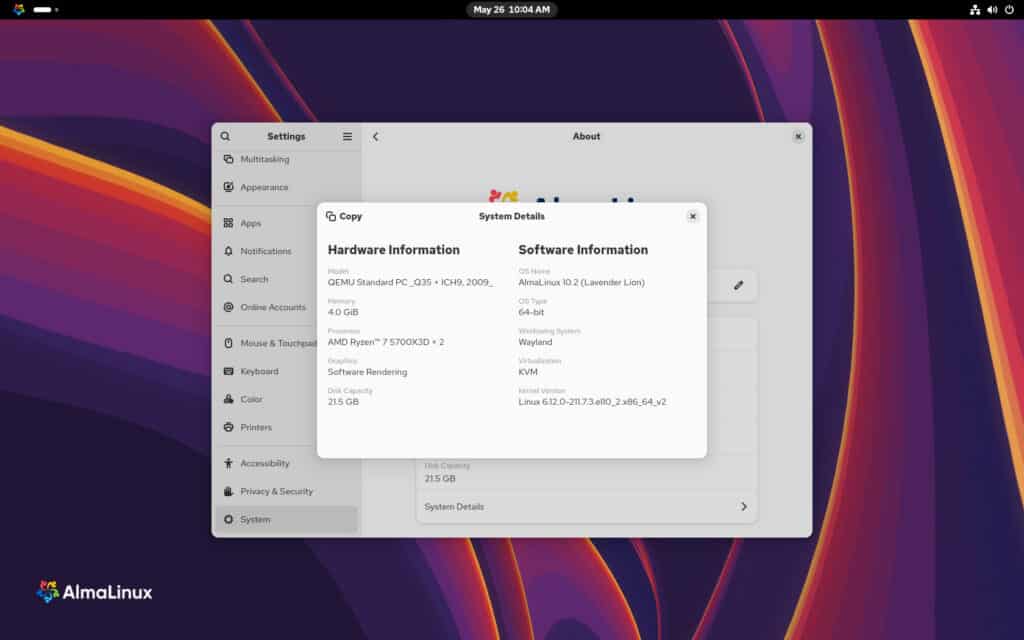Open the Settings hamburger menu

coord(347,136)
